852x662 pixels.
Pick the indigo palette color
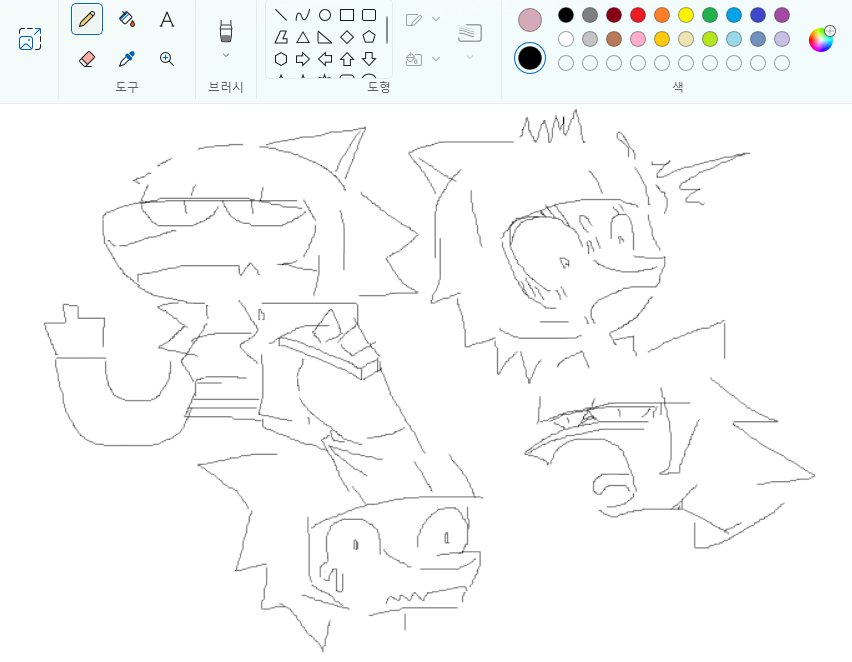[757, 15]
